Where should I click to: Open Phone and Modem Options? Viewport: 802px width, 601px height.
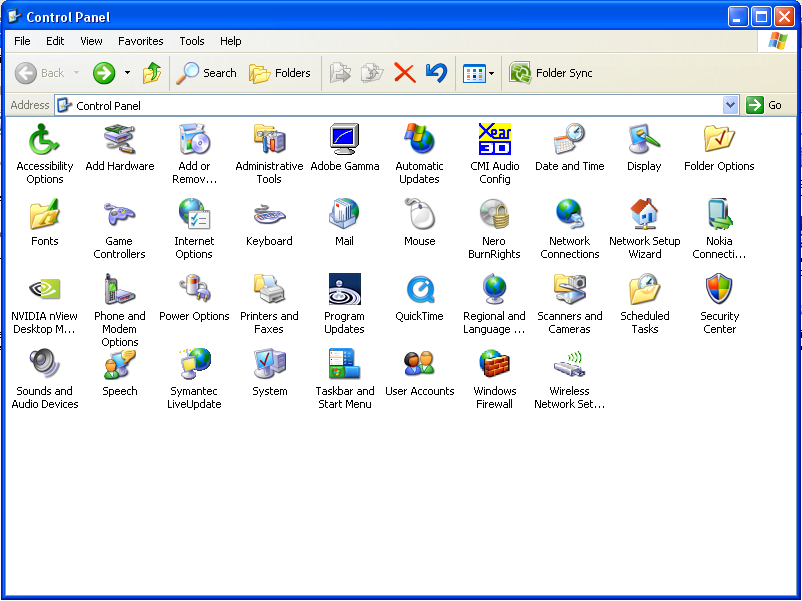coord(119,290)
